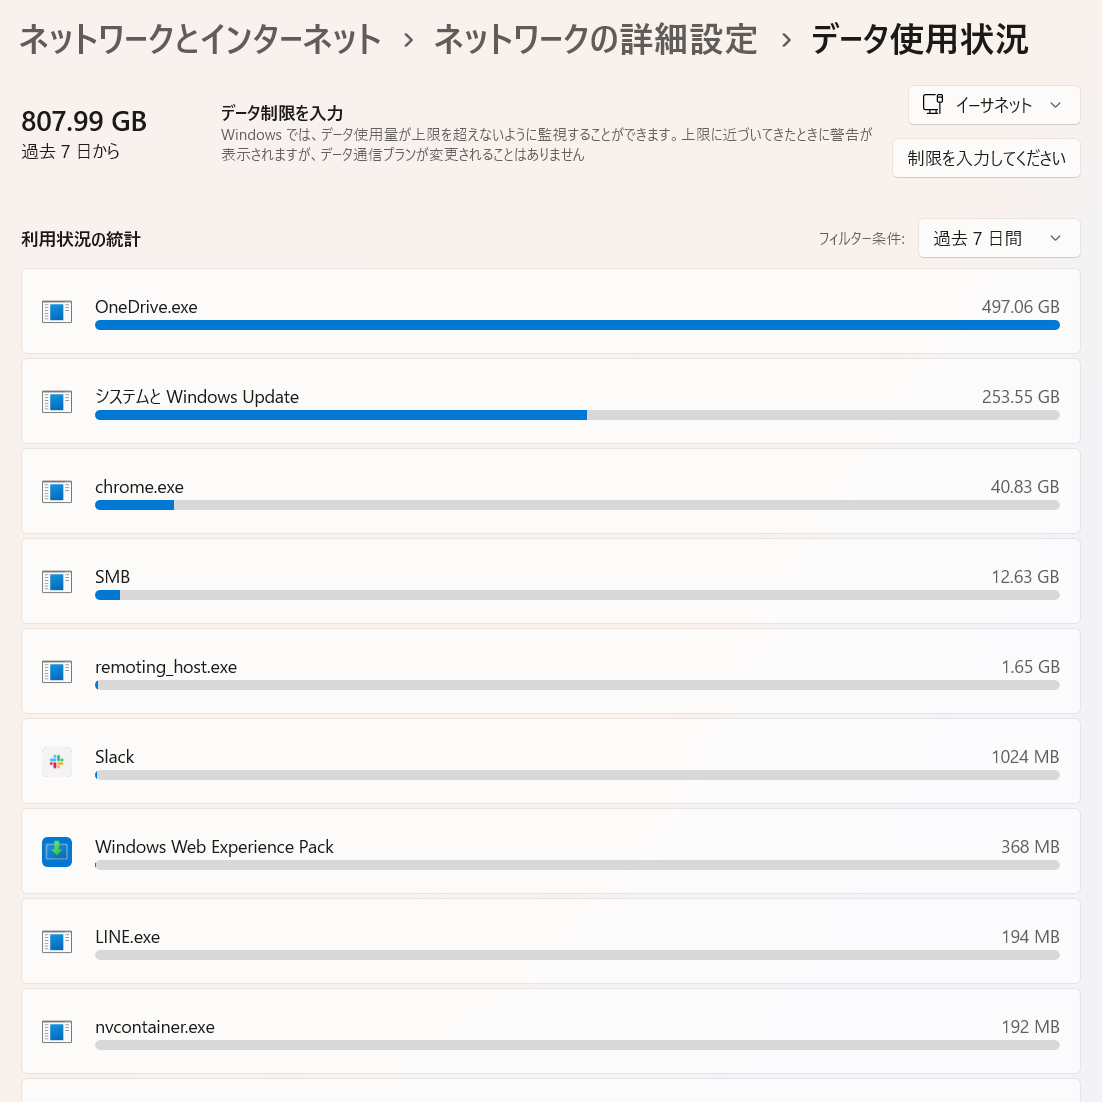The image size is (1102, 1102).
Task: Expand the network adapter chevron
Action: coord(1055,104)
